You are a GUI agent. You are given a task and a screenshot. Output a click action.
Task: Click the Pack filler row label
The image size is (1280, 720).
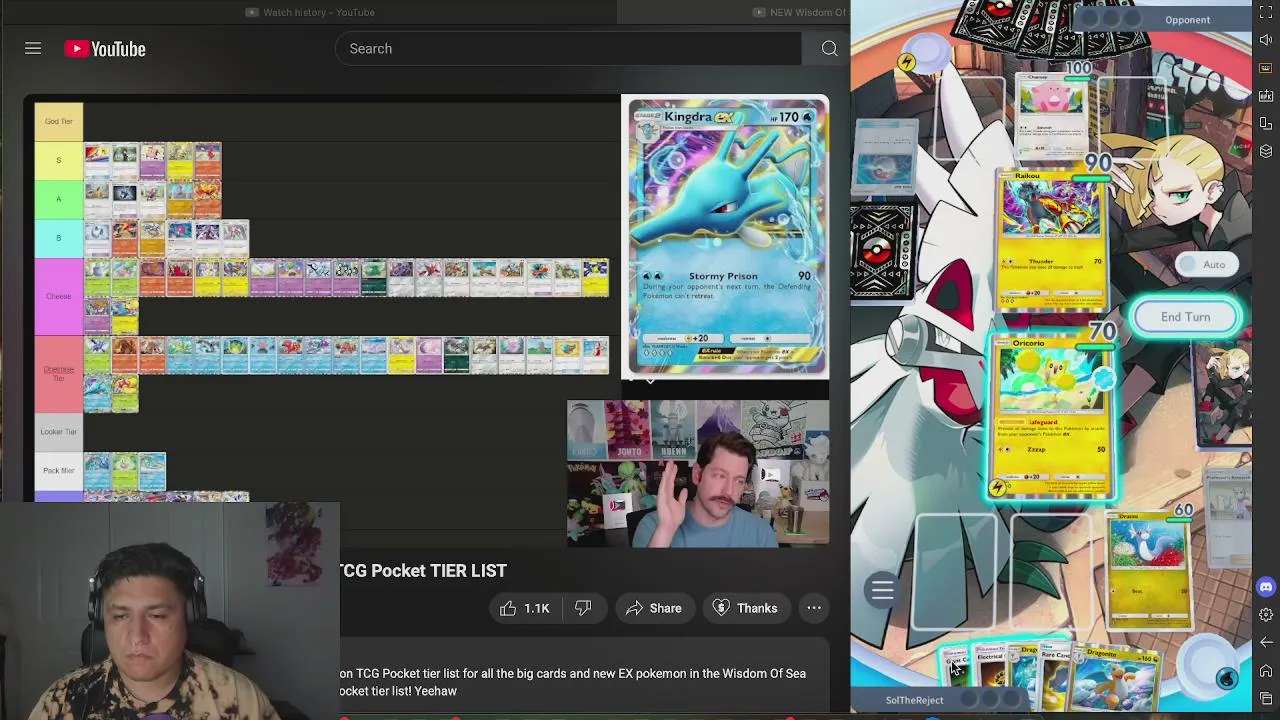(59, 470)
